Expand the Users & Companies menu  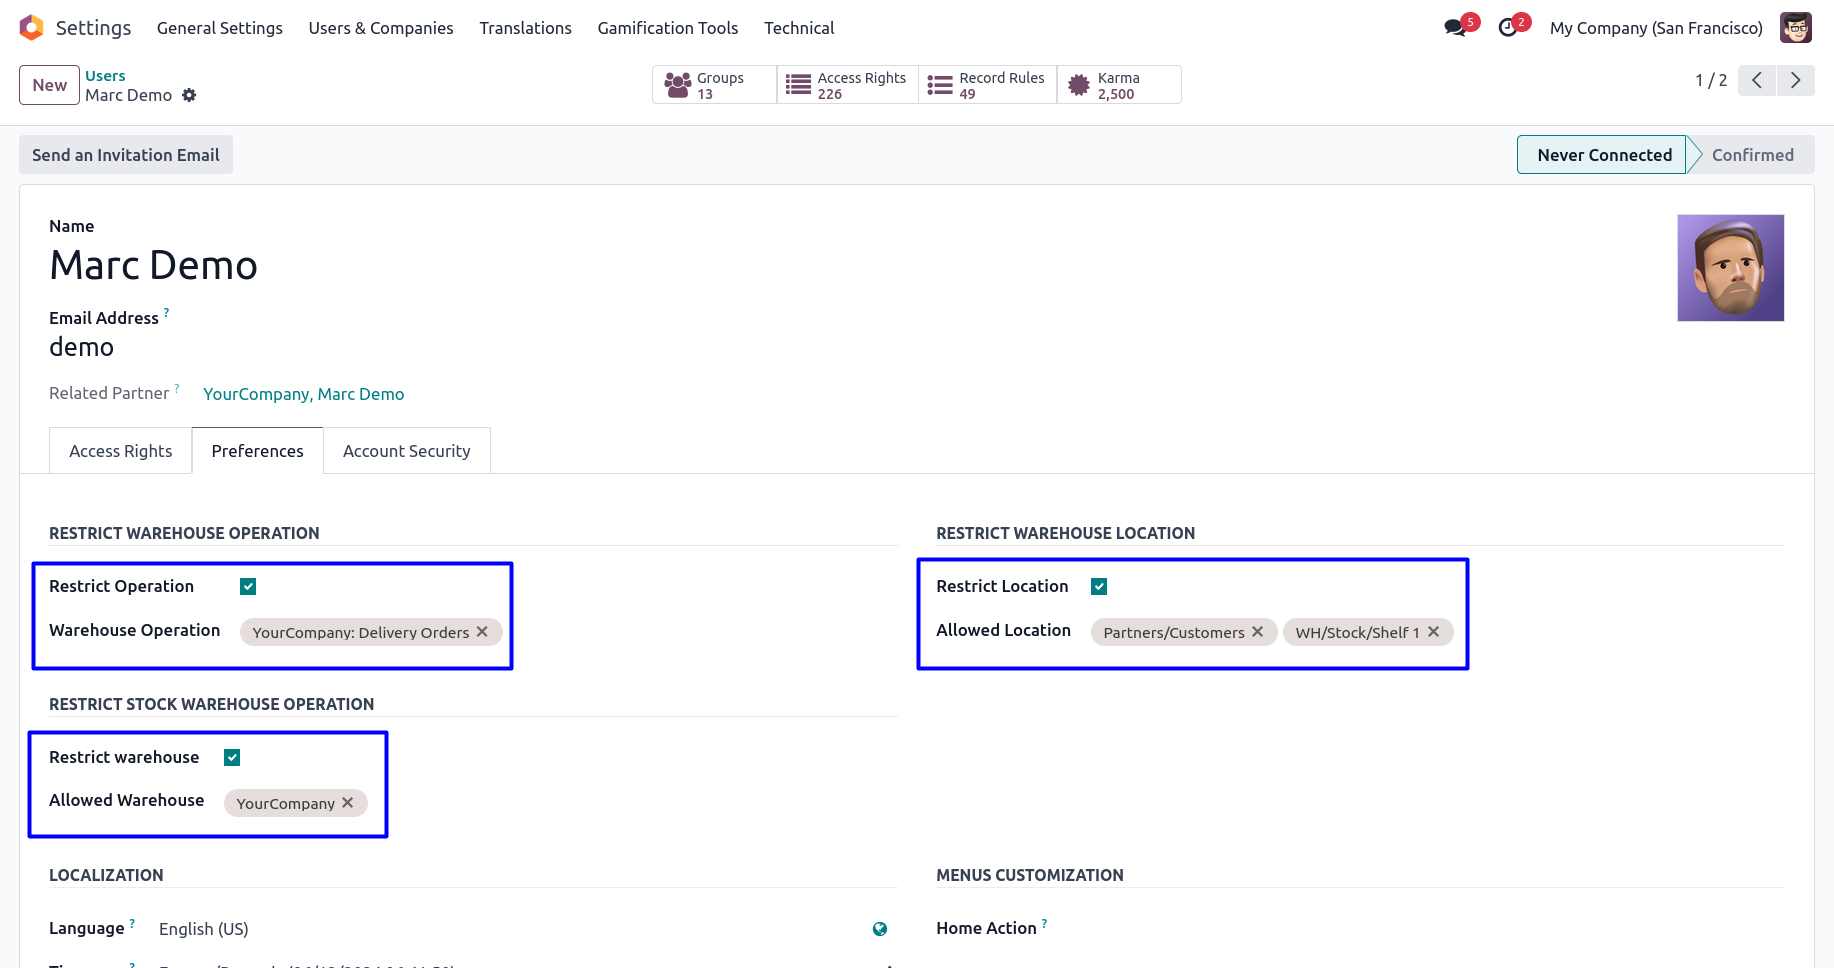[380, 28]
